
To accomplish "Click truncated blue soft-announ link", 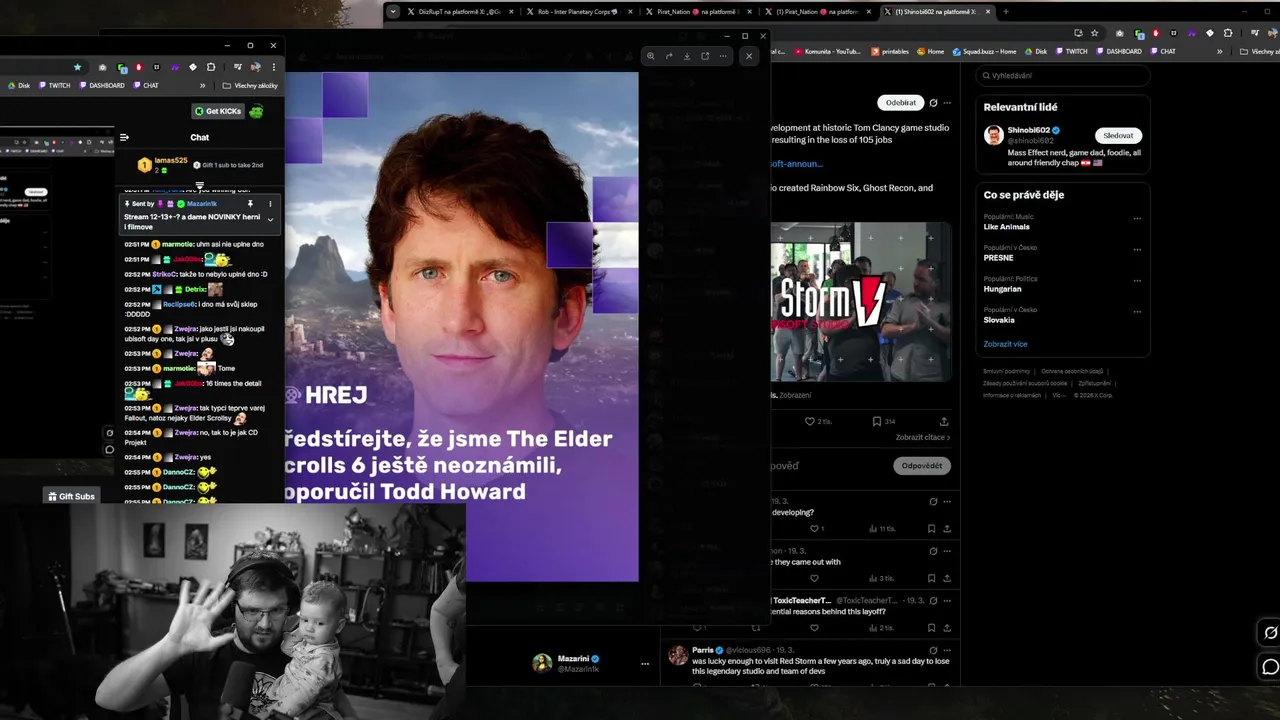I will pos(796,163).
